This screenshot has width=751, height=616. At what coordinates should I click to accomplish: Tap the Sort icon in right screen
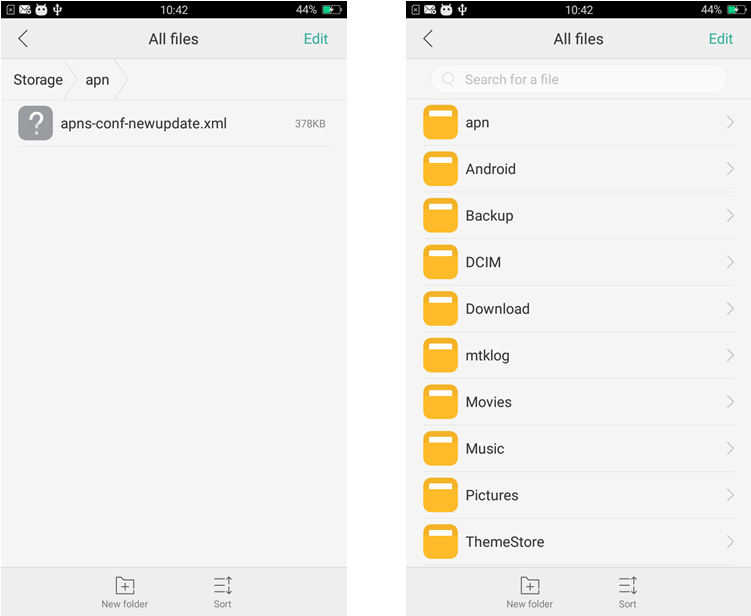pos(627,585)
